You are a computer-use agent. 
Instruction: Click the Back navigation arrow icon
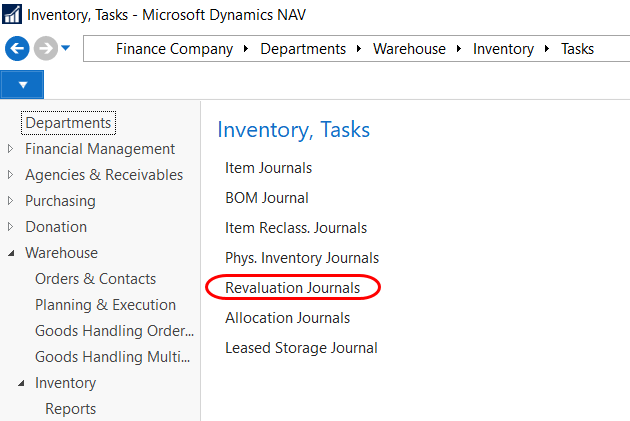pos(17,49)
